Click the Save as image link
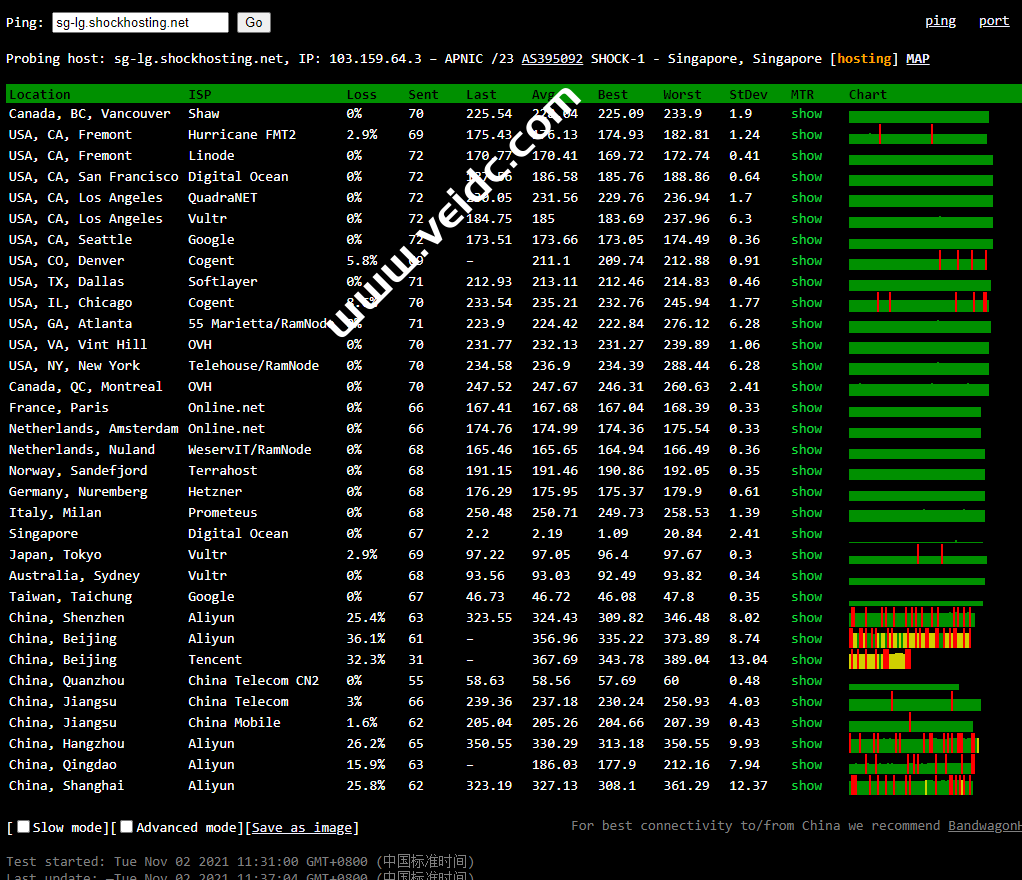The height and width of the screenshot is (880, 1022). 301,828
